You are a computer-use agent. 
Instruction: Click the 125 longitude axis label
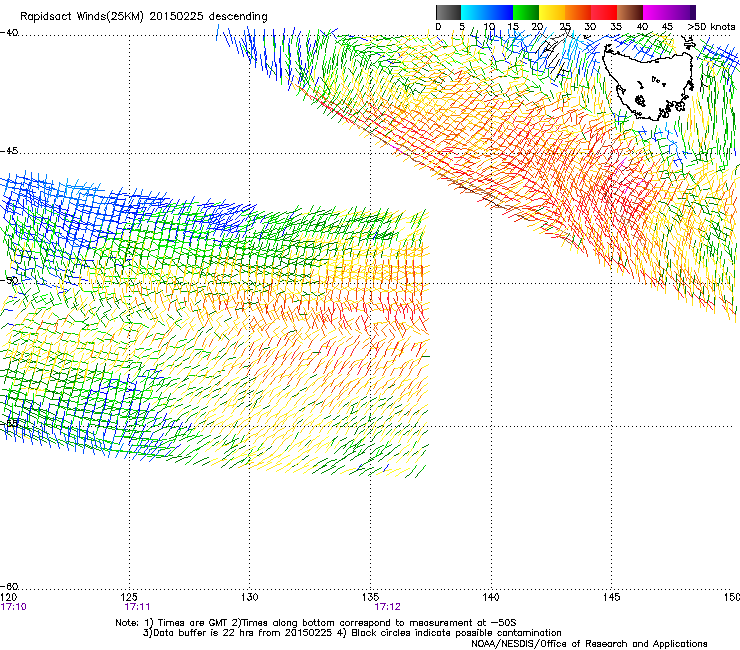click(129, 597)
